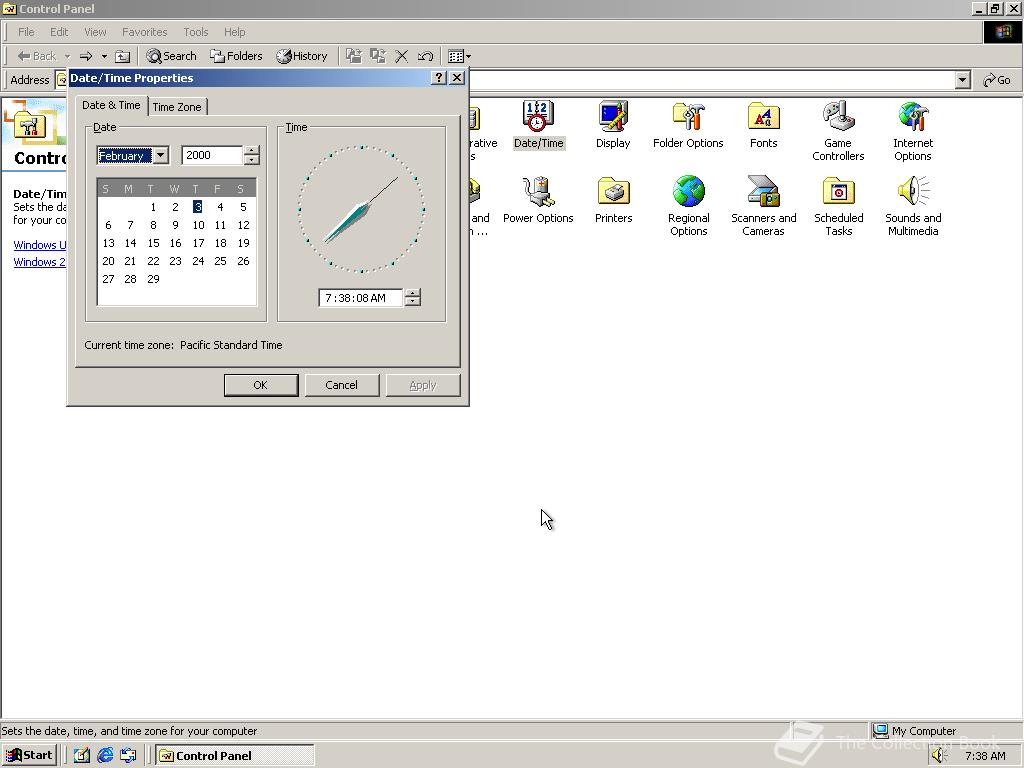Viewport: 1024px width, 768px height.
Task: Follow the Windows Update link
Action: tap(39, 244)
